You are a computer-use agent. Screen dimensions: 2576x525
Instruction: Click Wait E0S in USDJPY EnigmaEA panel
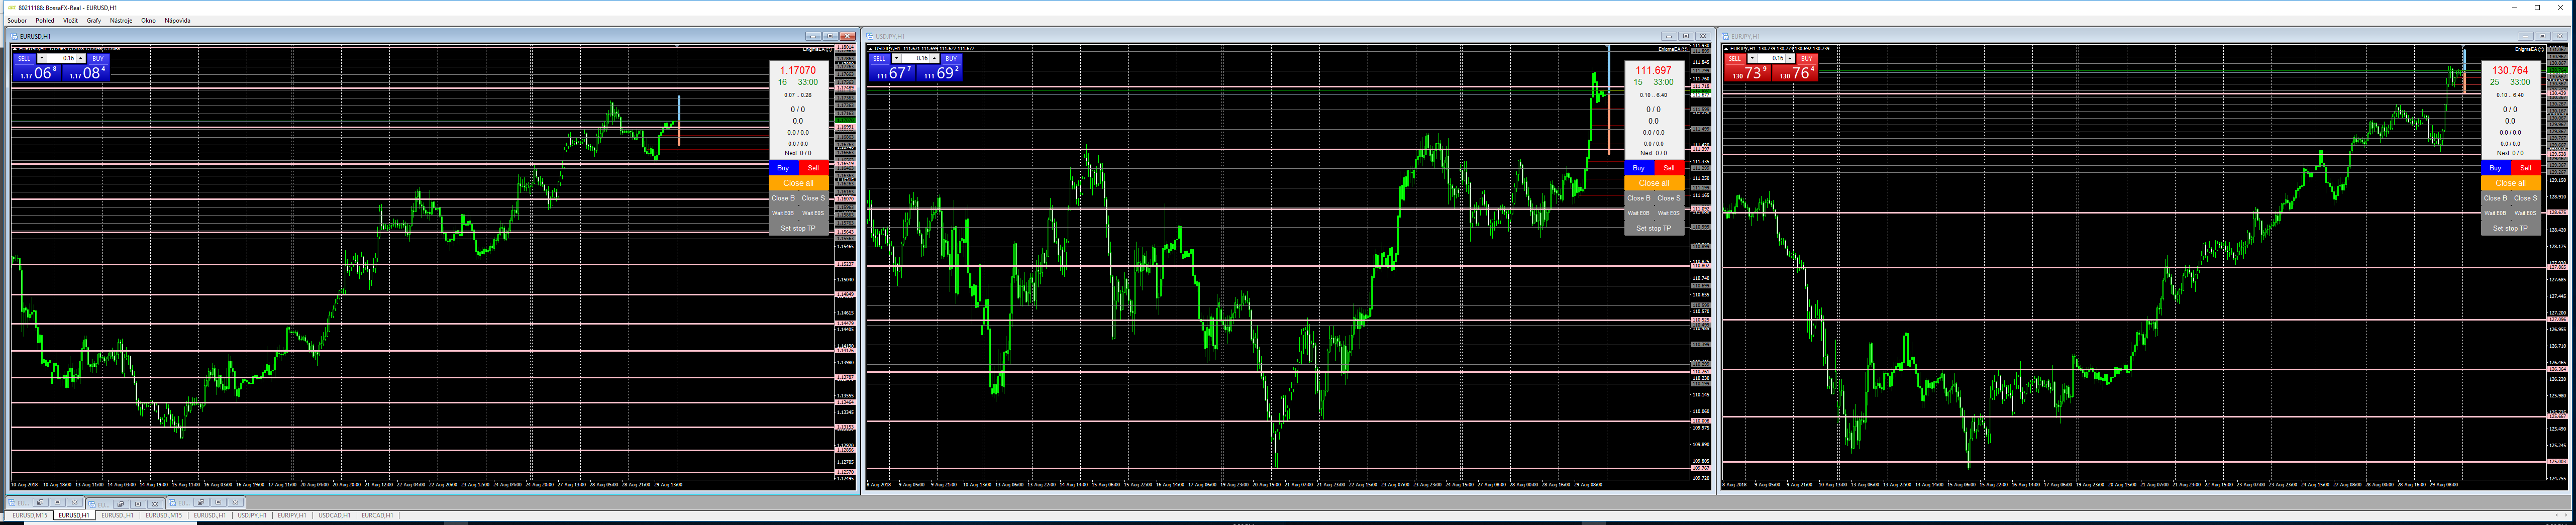(1669, 213)
